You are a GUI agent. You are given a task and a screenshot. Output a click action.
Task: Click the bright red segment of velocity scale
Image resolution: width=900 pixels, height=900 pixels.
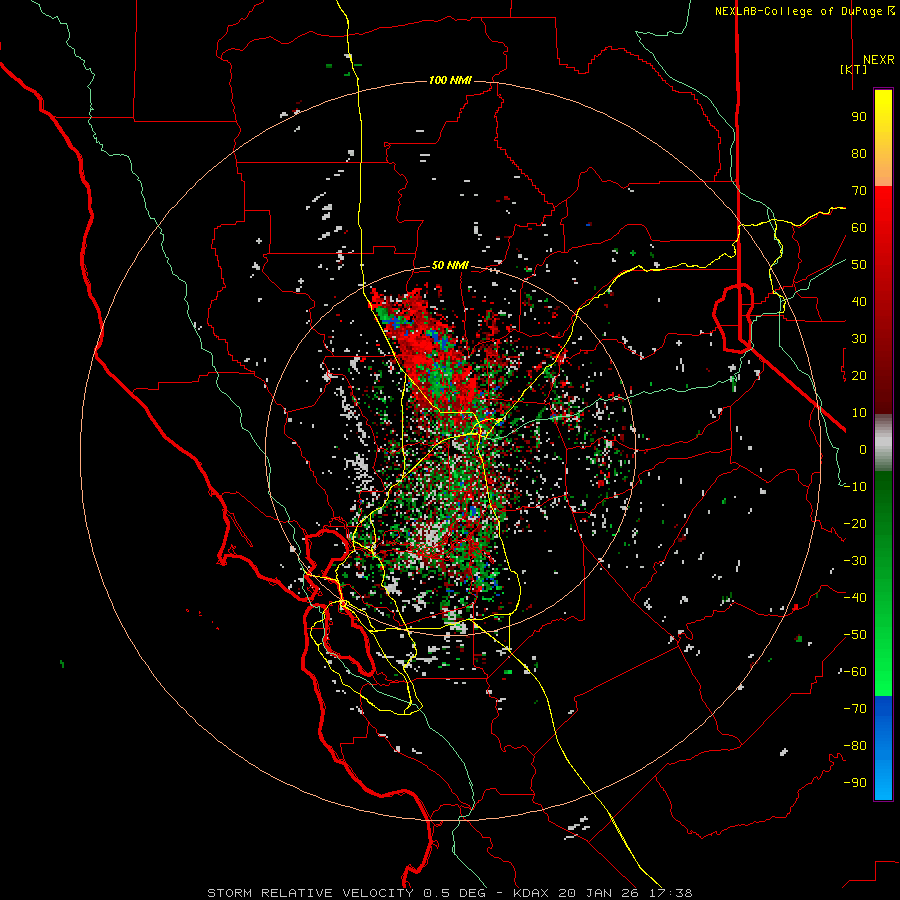883,212
